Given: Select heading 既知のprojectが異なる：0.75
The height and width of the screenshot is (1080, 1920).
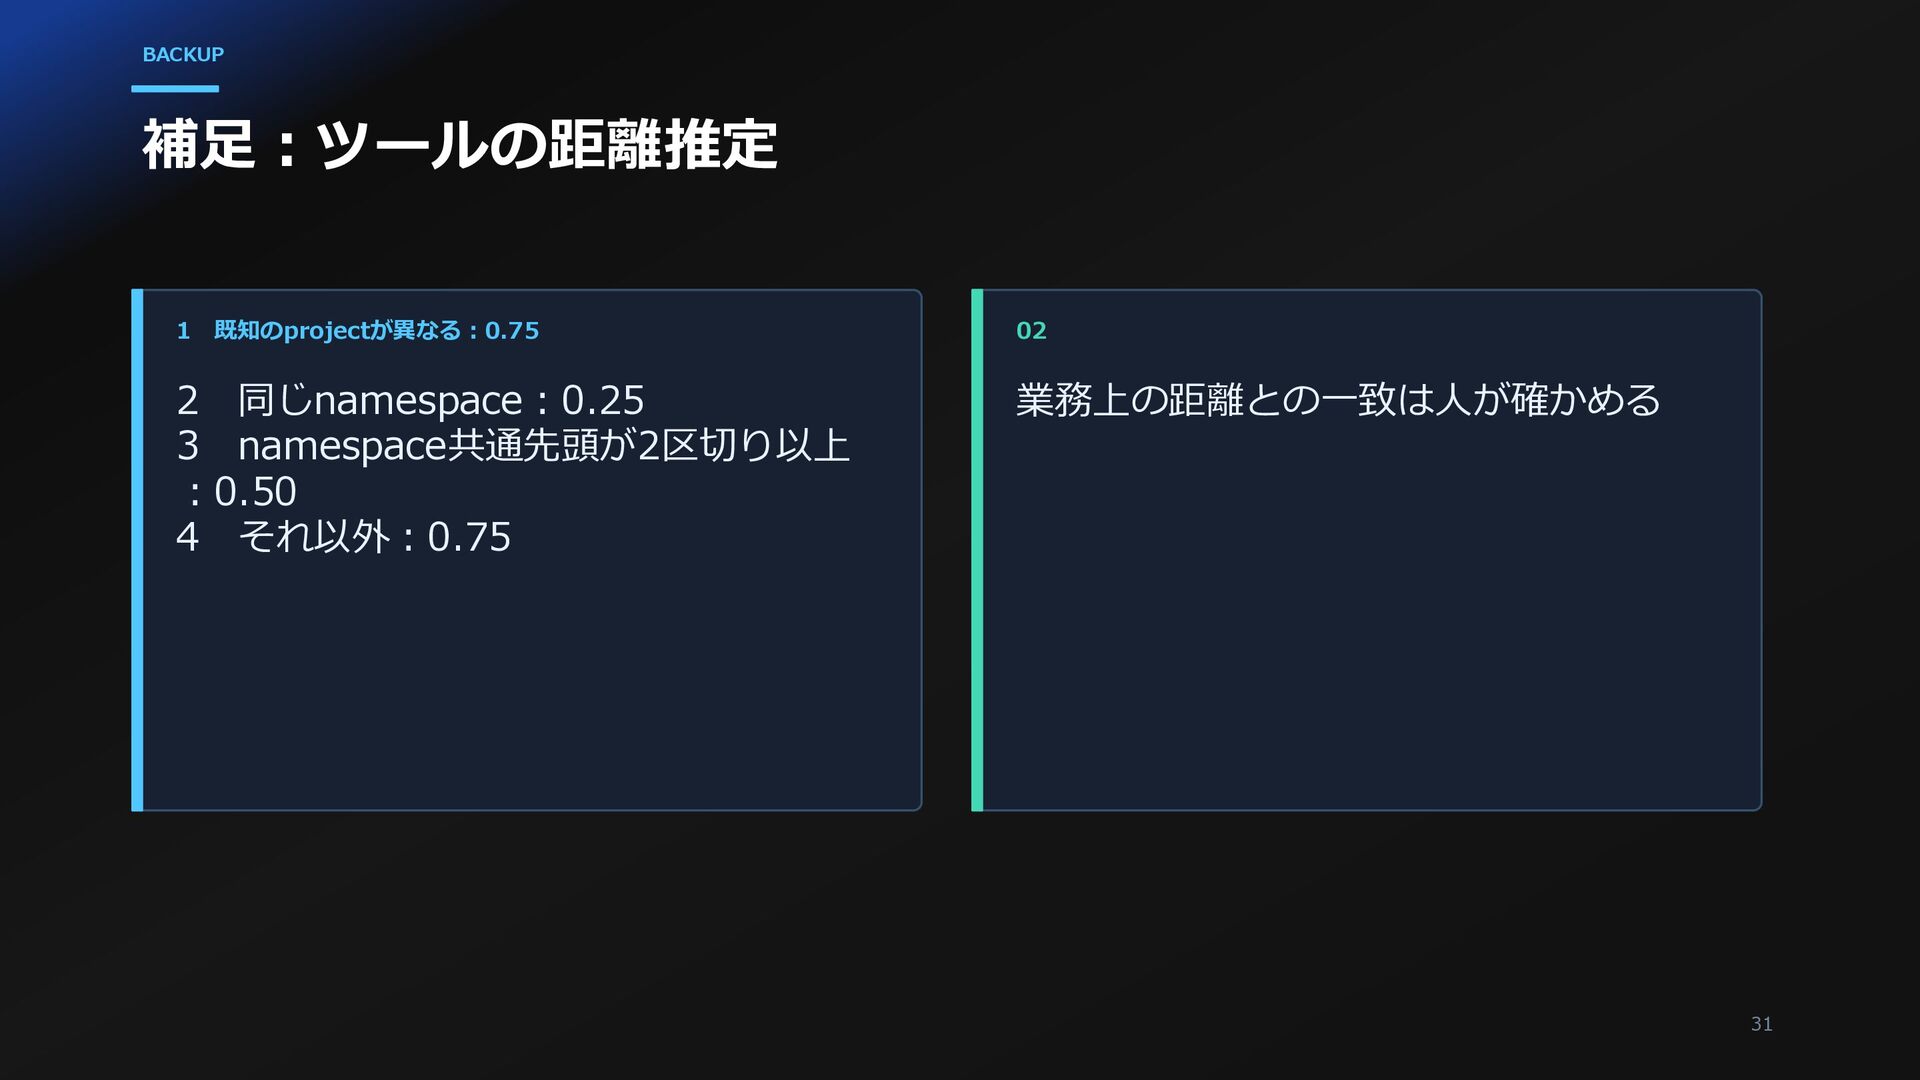Looking at the screenshot, I should tap(376, 331).
